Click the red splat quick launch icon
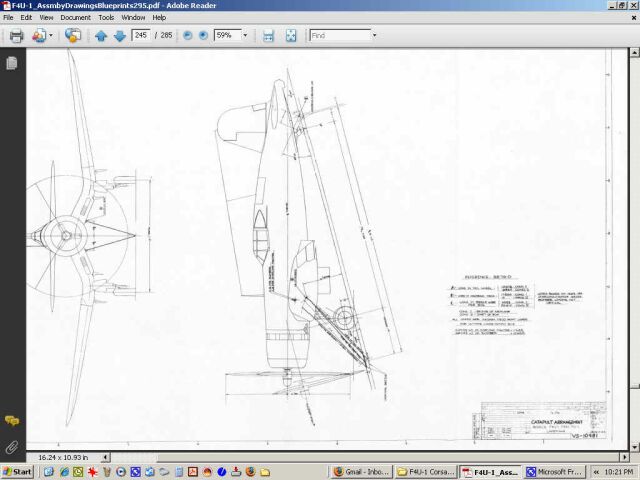 (93, 472)
